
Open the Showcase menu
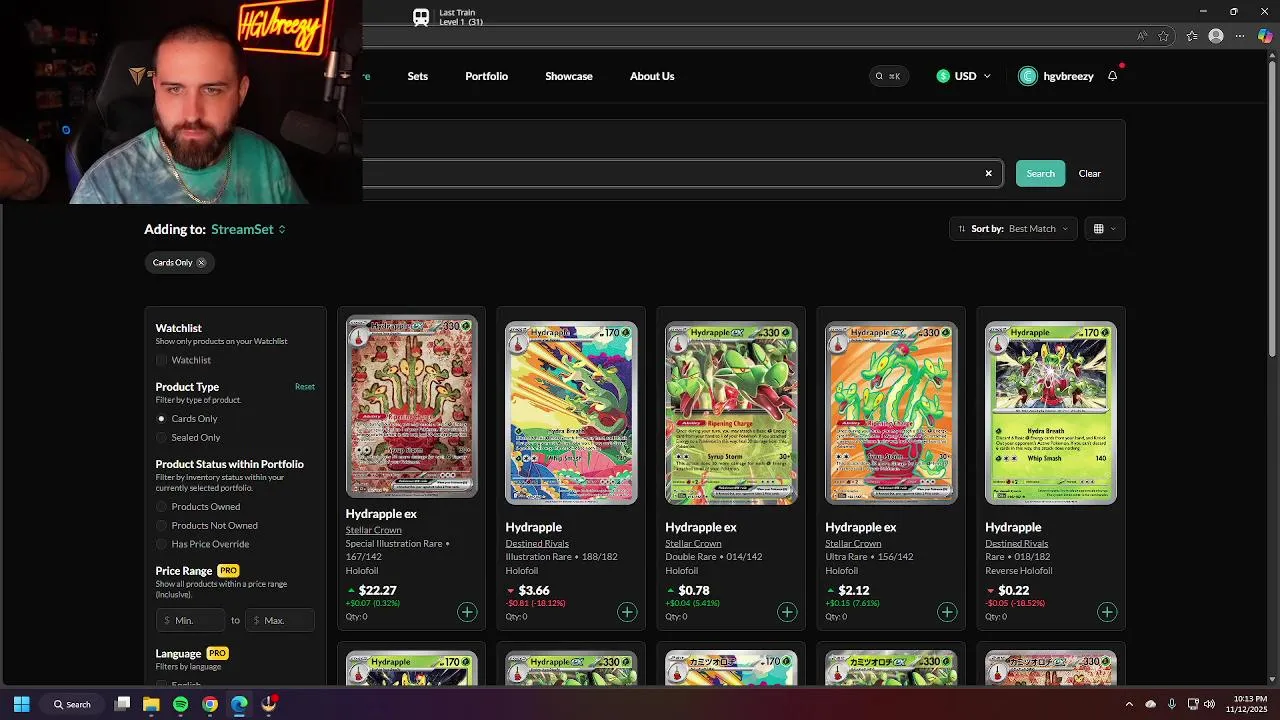point(569,76)
